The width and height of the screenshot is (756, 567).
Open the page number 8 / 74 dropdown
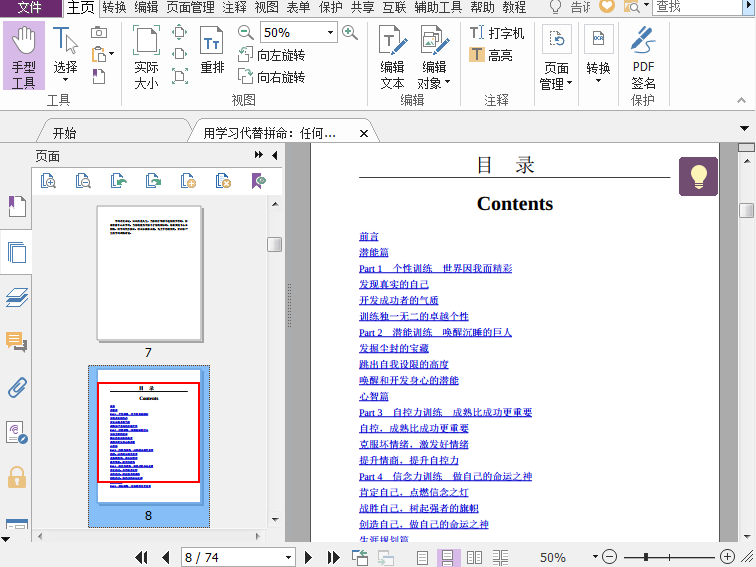(x=288, y=558)
